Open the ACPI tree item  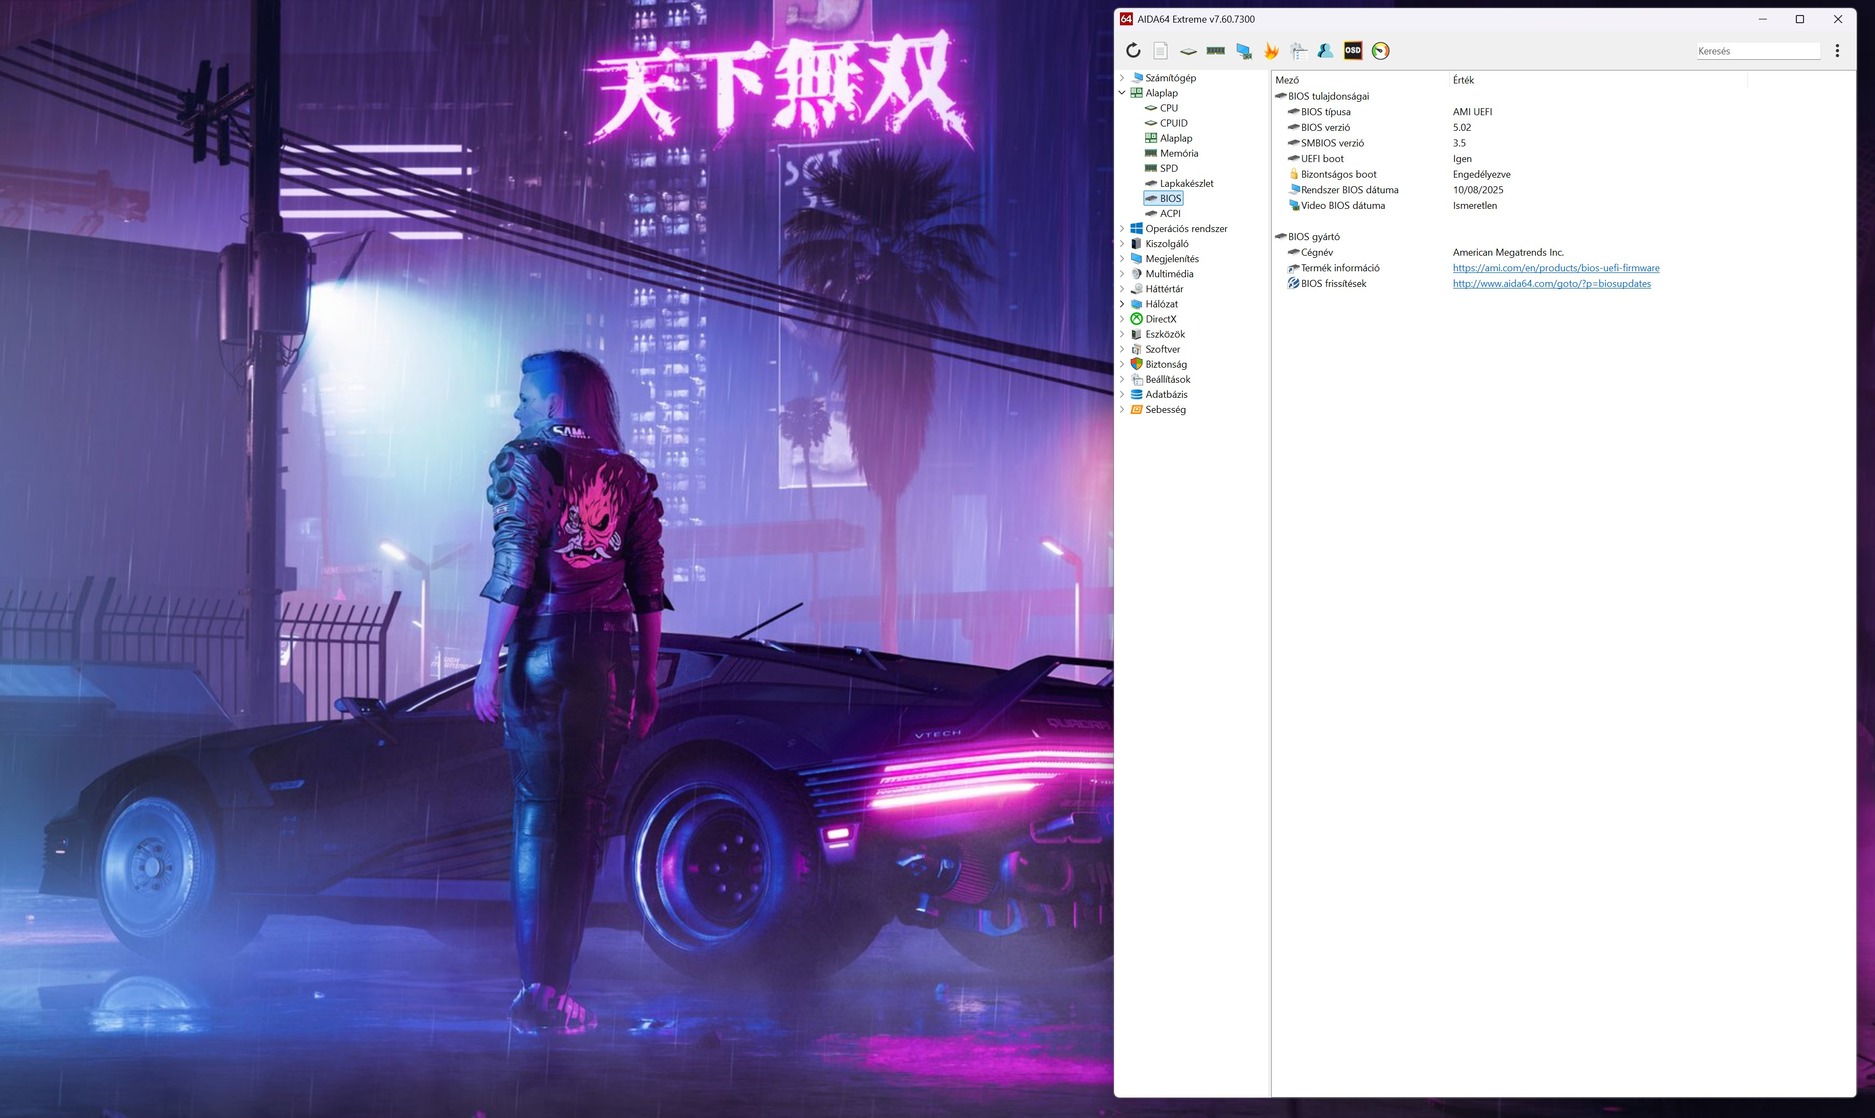click(x=1170, y=213)
